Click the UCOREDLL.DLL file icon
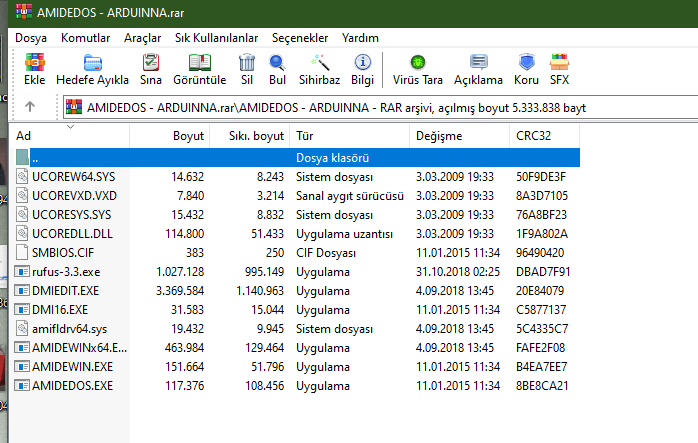 [22, 233]
